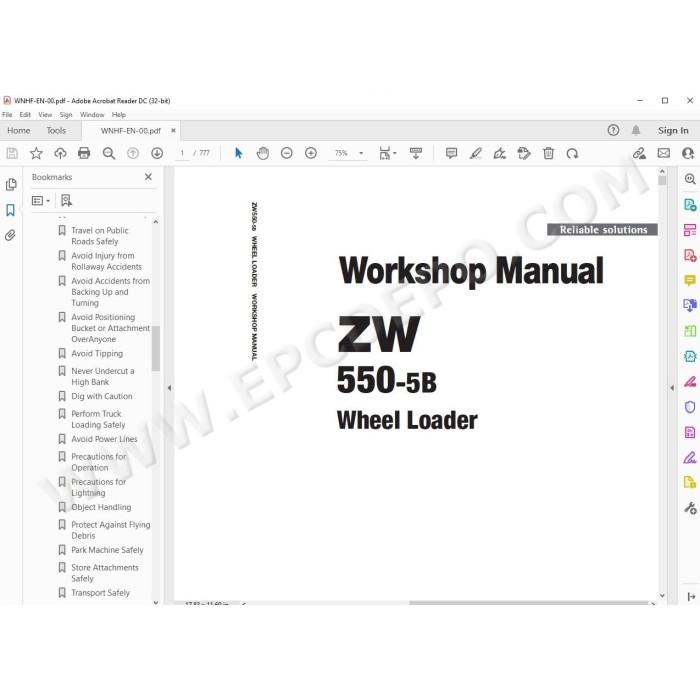Image resolution: width=700 pixels, height=700 pixels.
Task: Open notifications bell icon
Action: pyautogui.click(x=636, y=130)
